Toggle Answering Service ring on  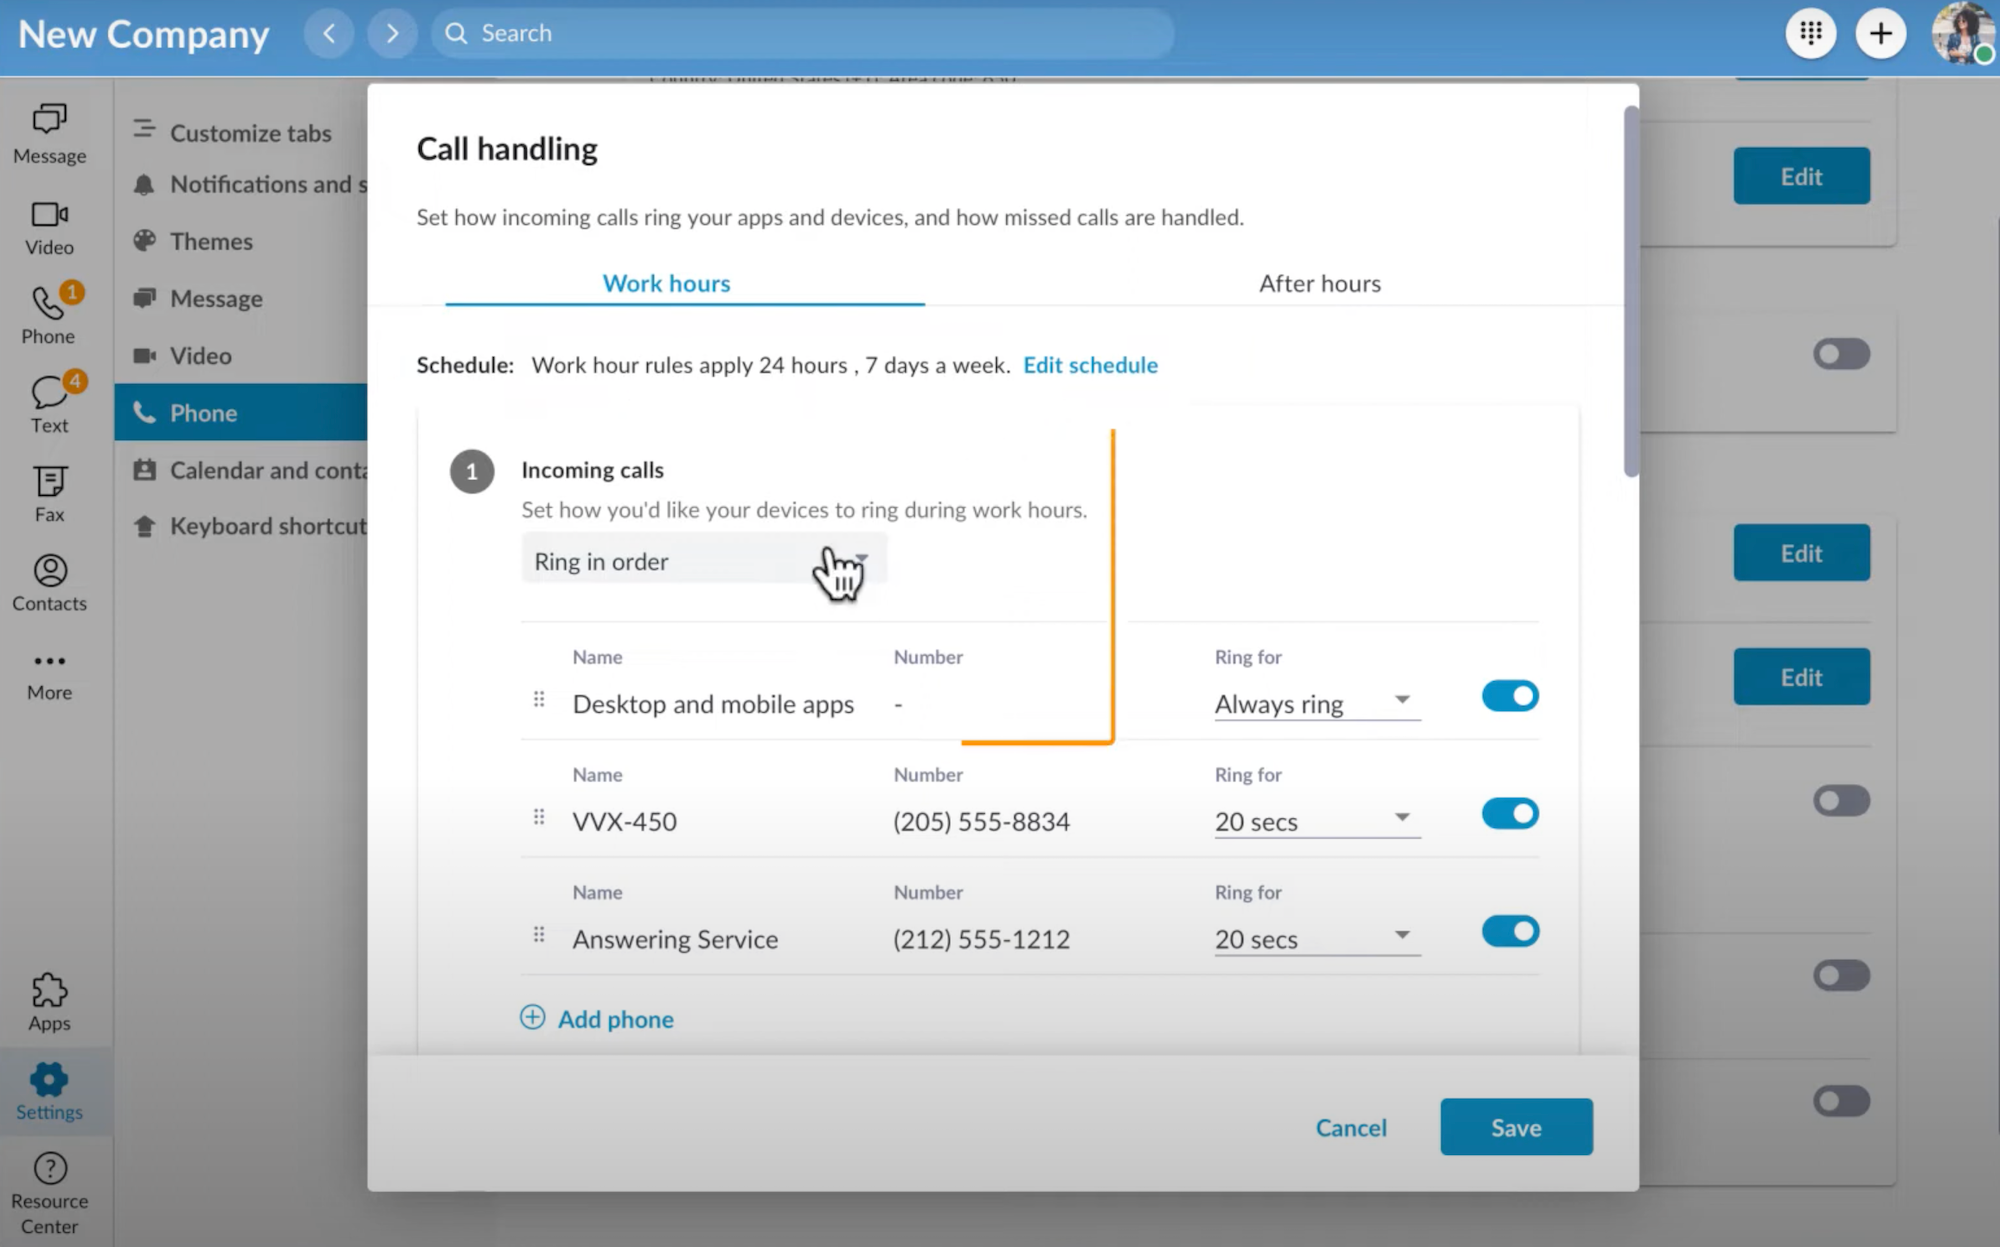[x=1510, y=931]
